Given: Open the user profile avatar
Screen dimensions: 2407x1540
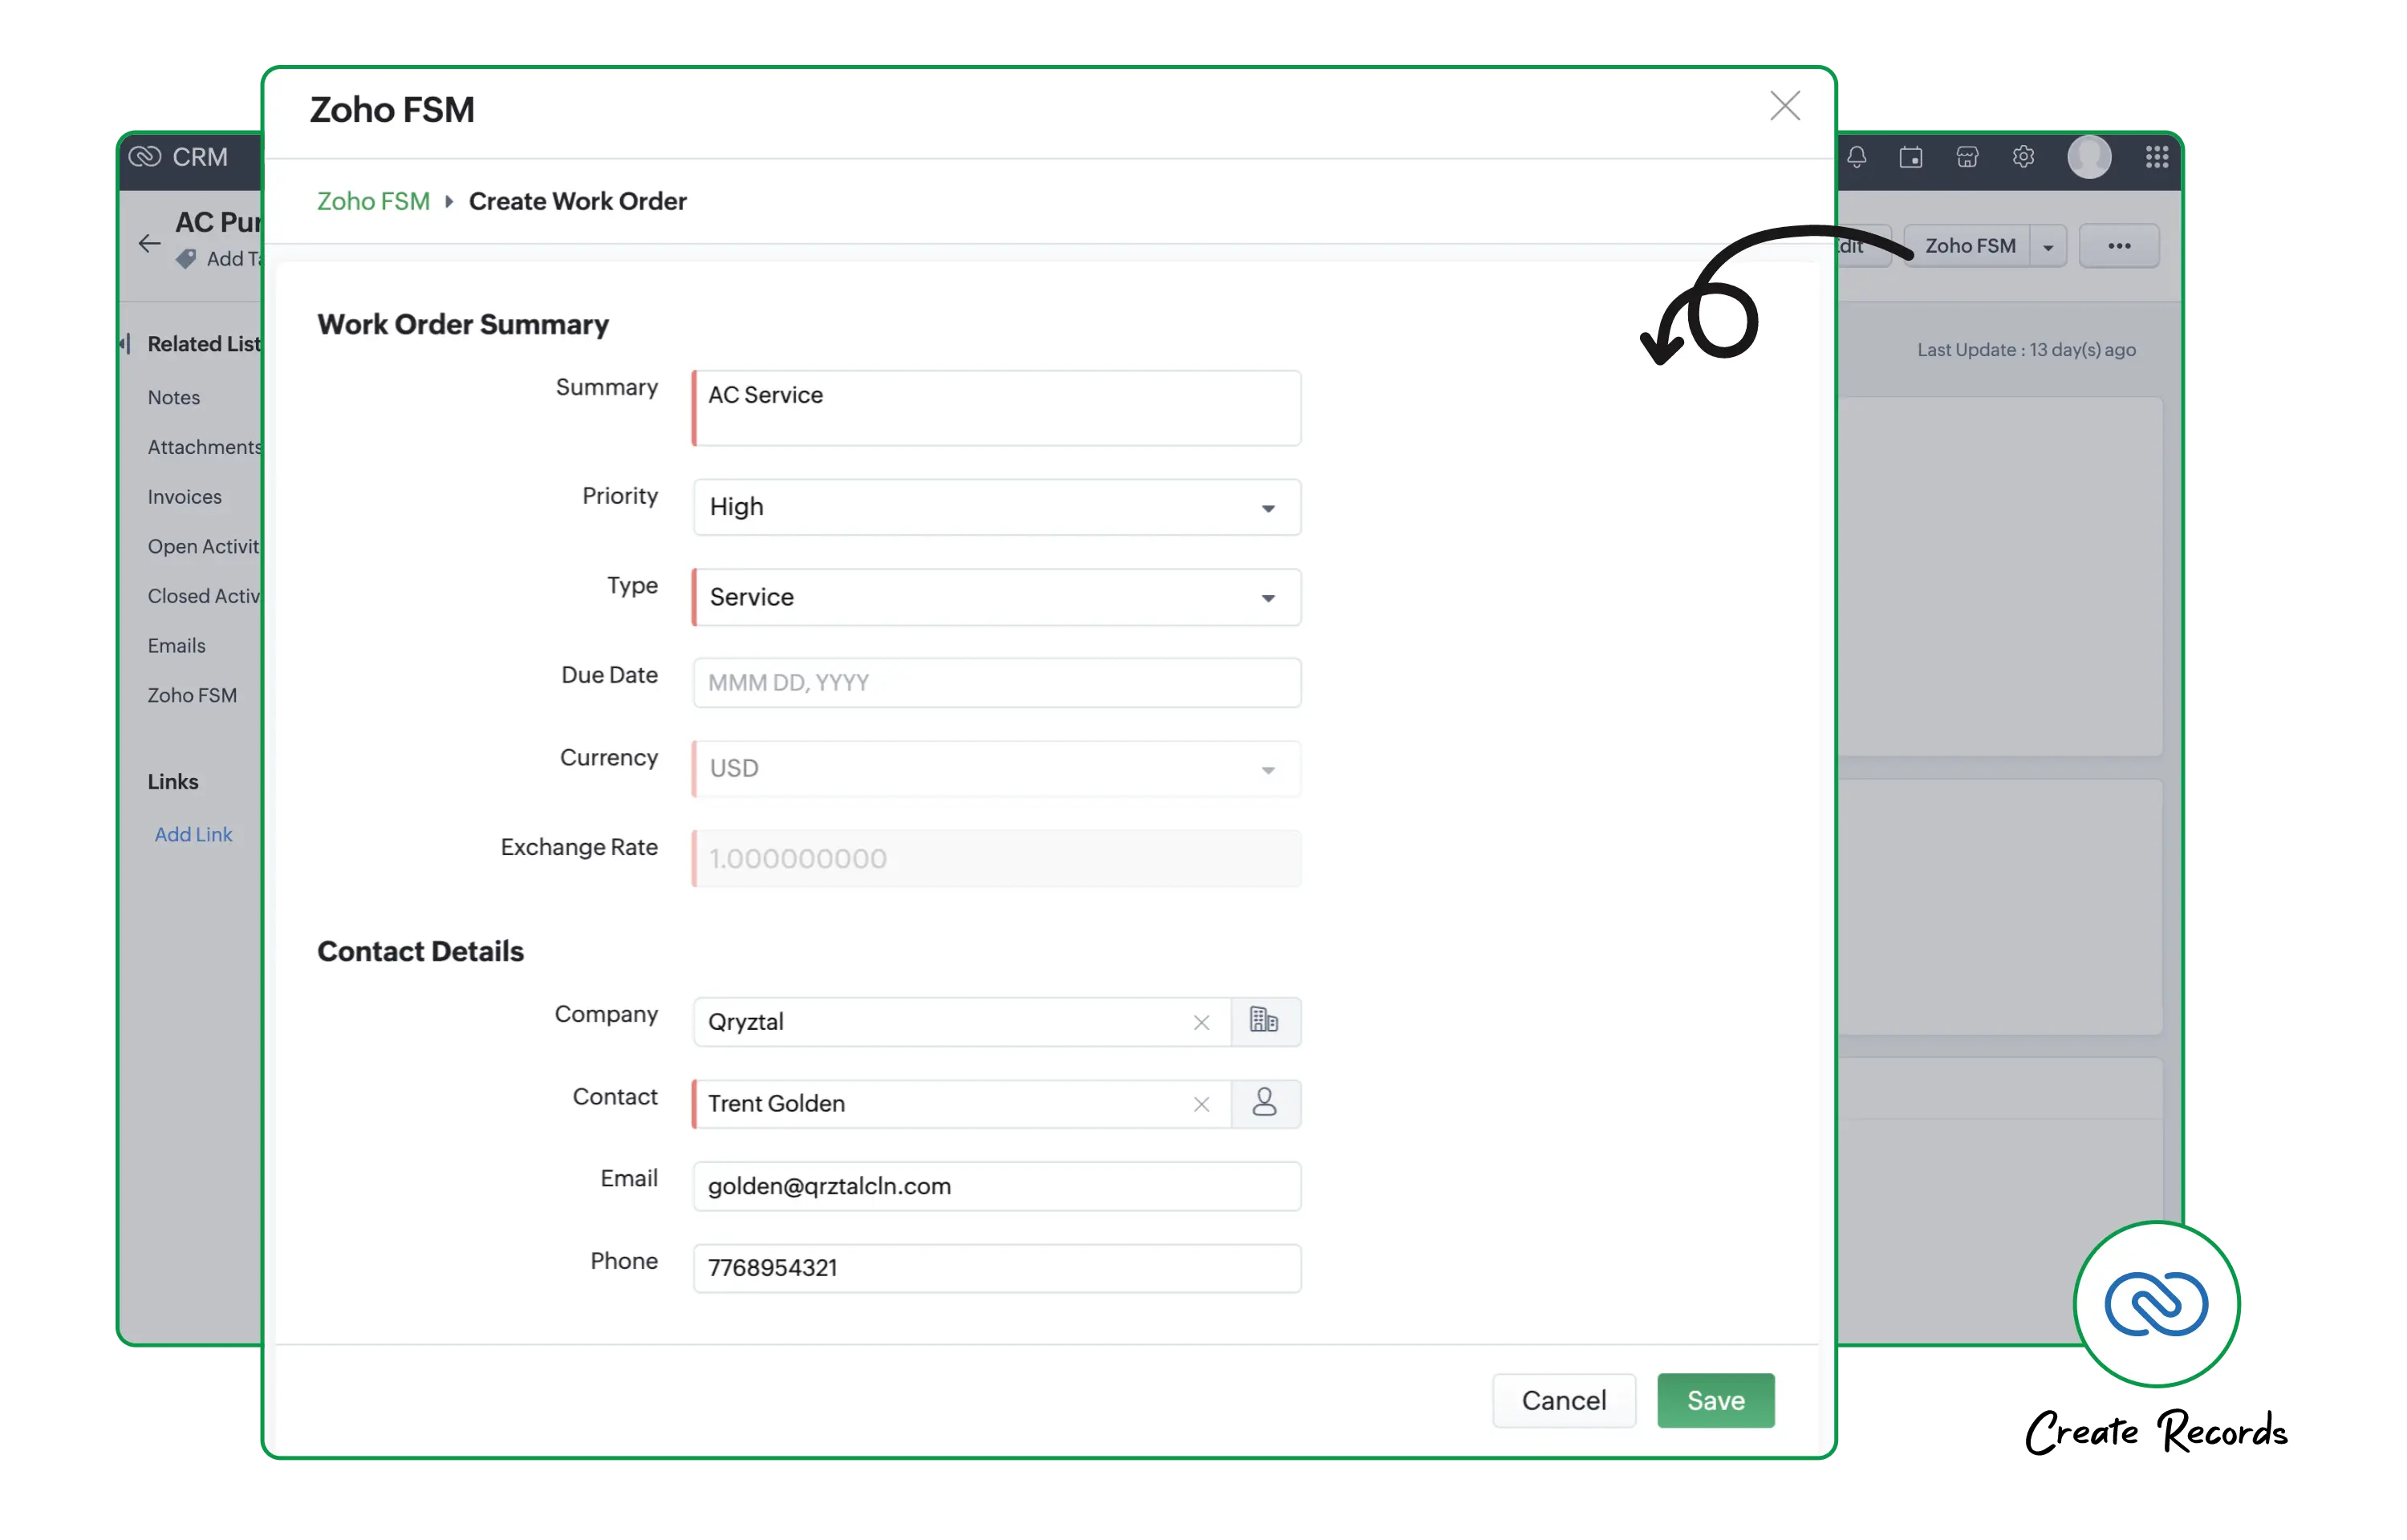Looking at the screenshot, I should [2089, 157].
